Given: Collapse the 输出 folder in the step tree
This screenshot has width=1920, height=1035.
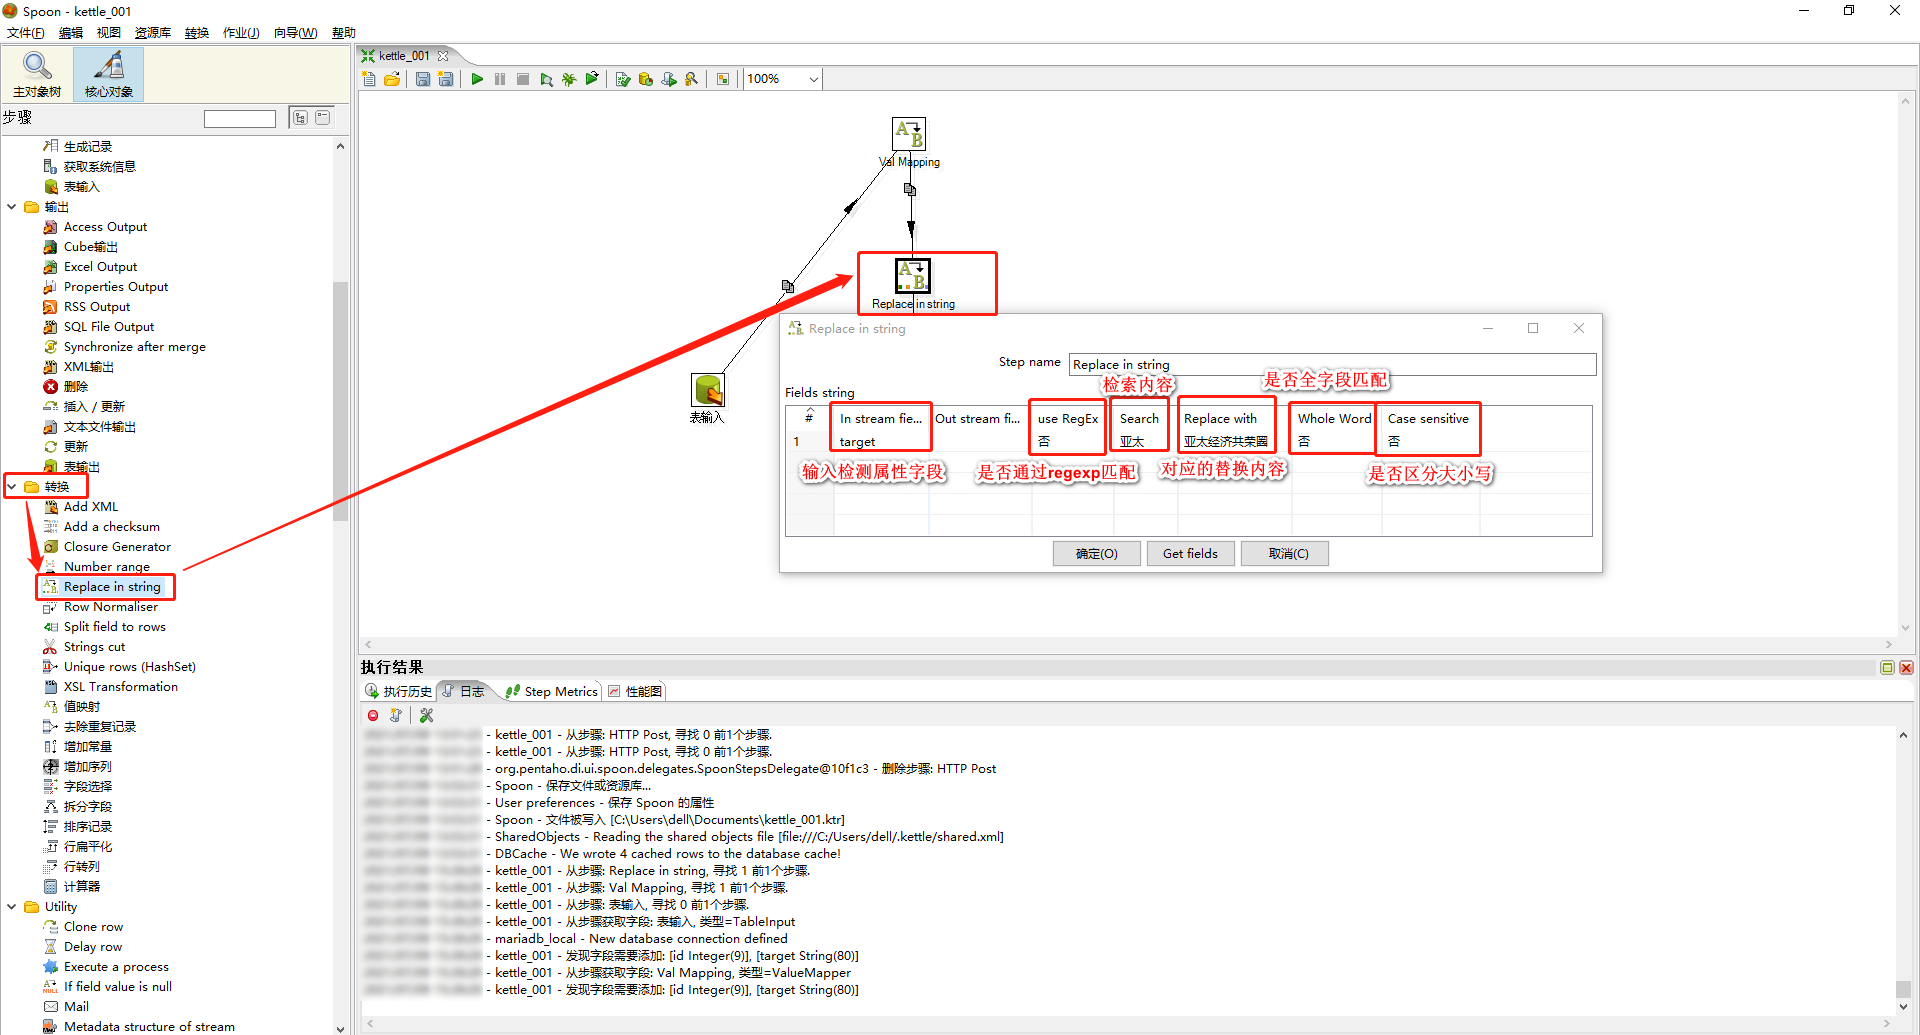Looking at the screenshot, I should point(13,207).
